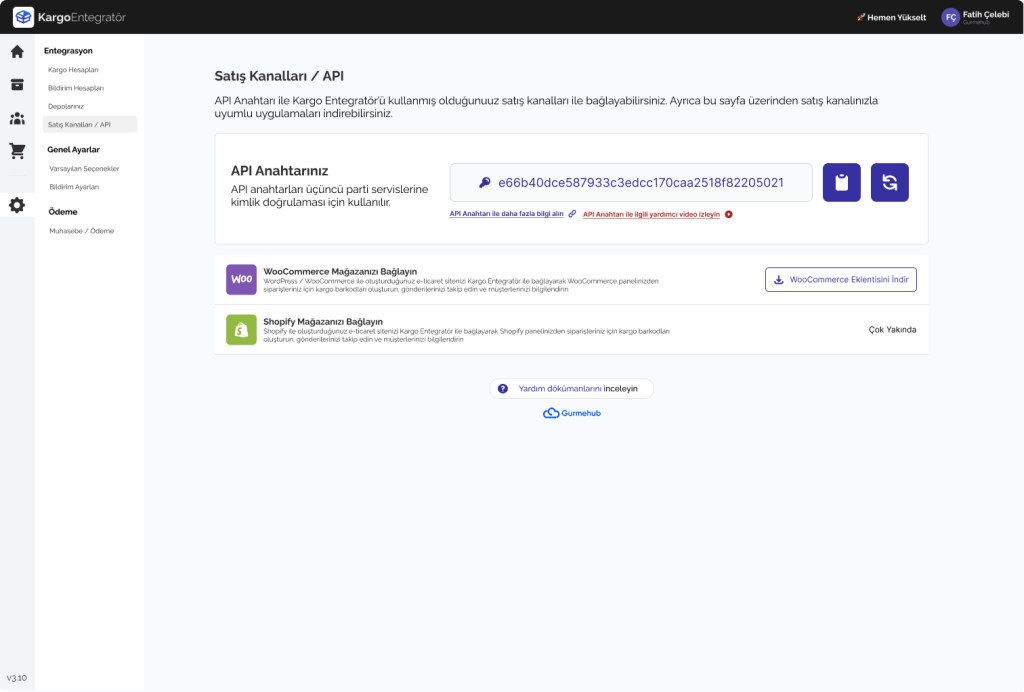Regenerate API key with refresh button

[889, 183]
